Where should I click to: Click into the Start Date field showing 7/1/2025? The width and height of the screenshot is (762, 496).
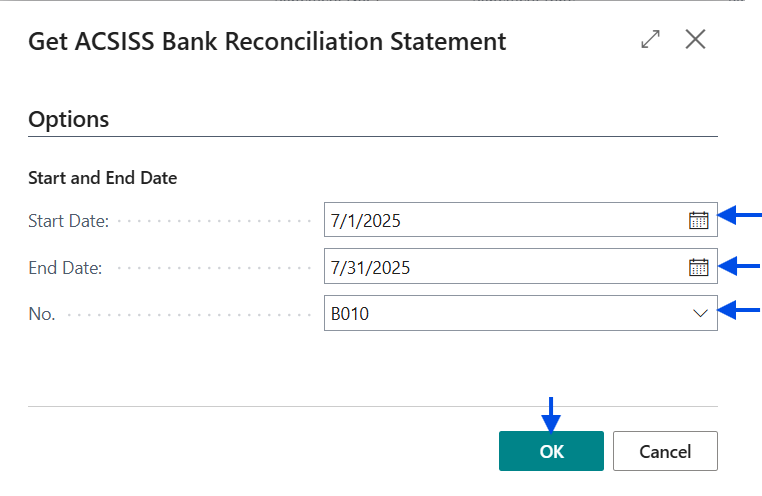click(x=500, y=220)
